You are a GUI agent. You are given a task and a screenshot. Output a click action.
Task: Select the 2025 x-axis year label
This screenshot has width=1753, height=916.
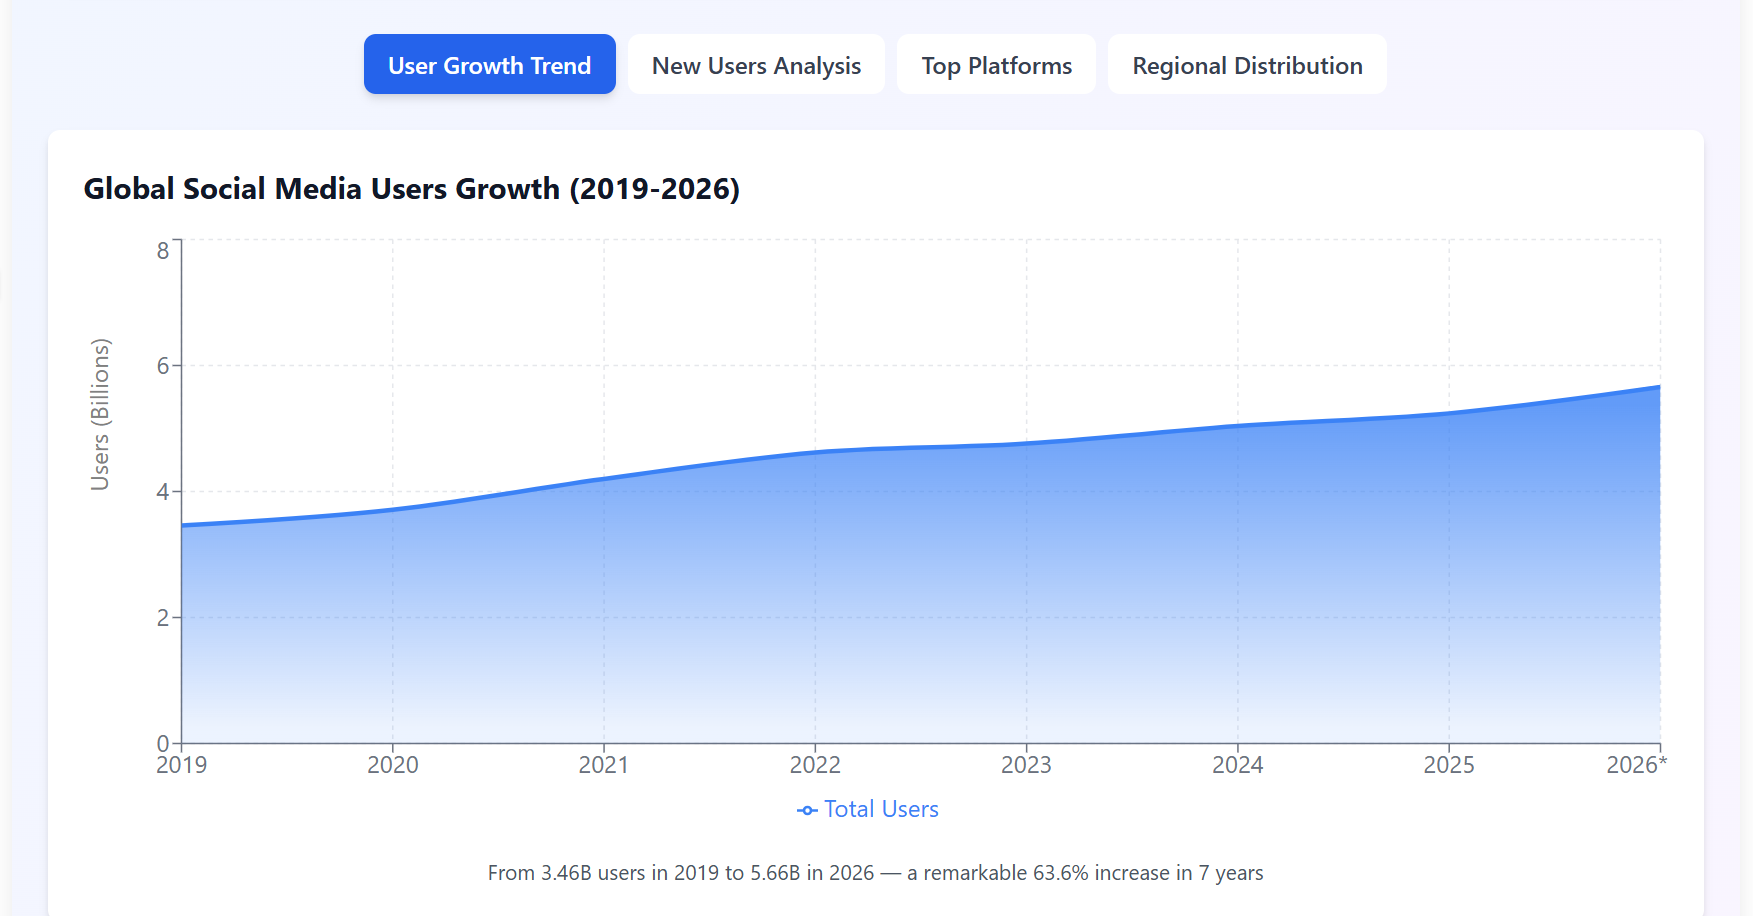(x=1448, y=765)
